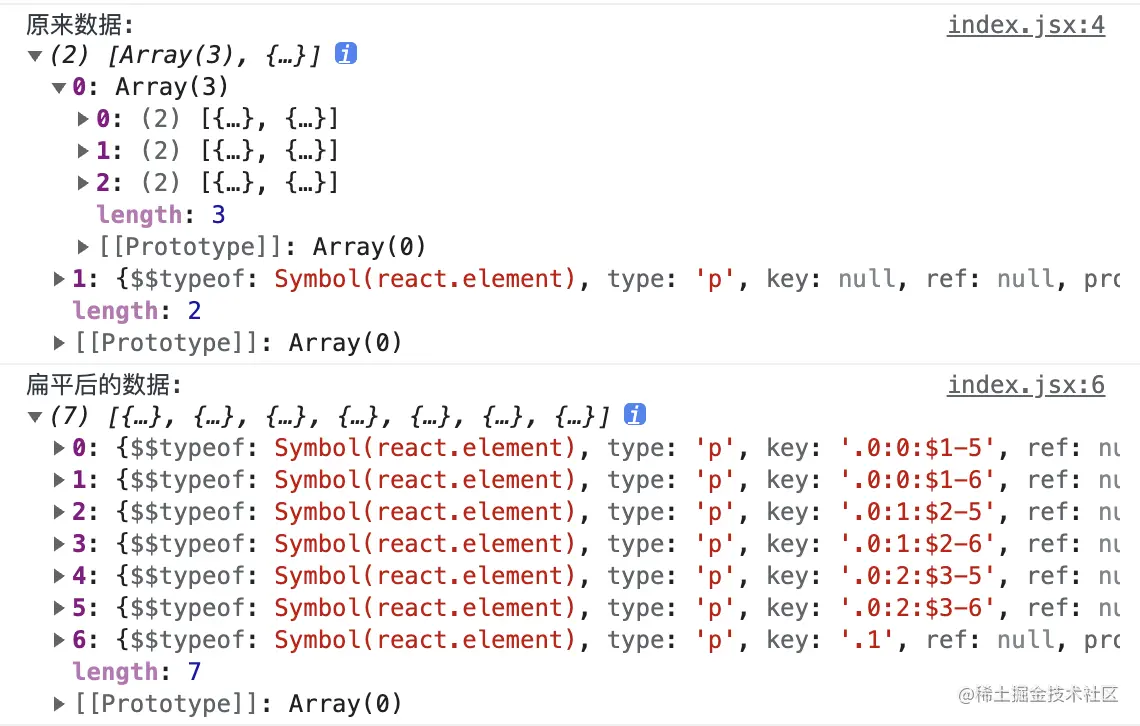The width and height of the screenshot is (1140, 726).
Task: Expand nested item 1: (2) [{…}, {…}]
Action: [x=84, y=152]
